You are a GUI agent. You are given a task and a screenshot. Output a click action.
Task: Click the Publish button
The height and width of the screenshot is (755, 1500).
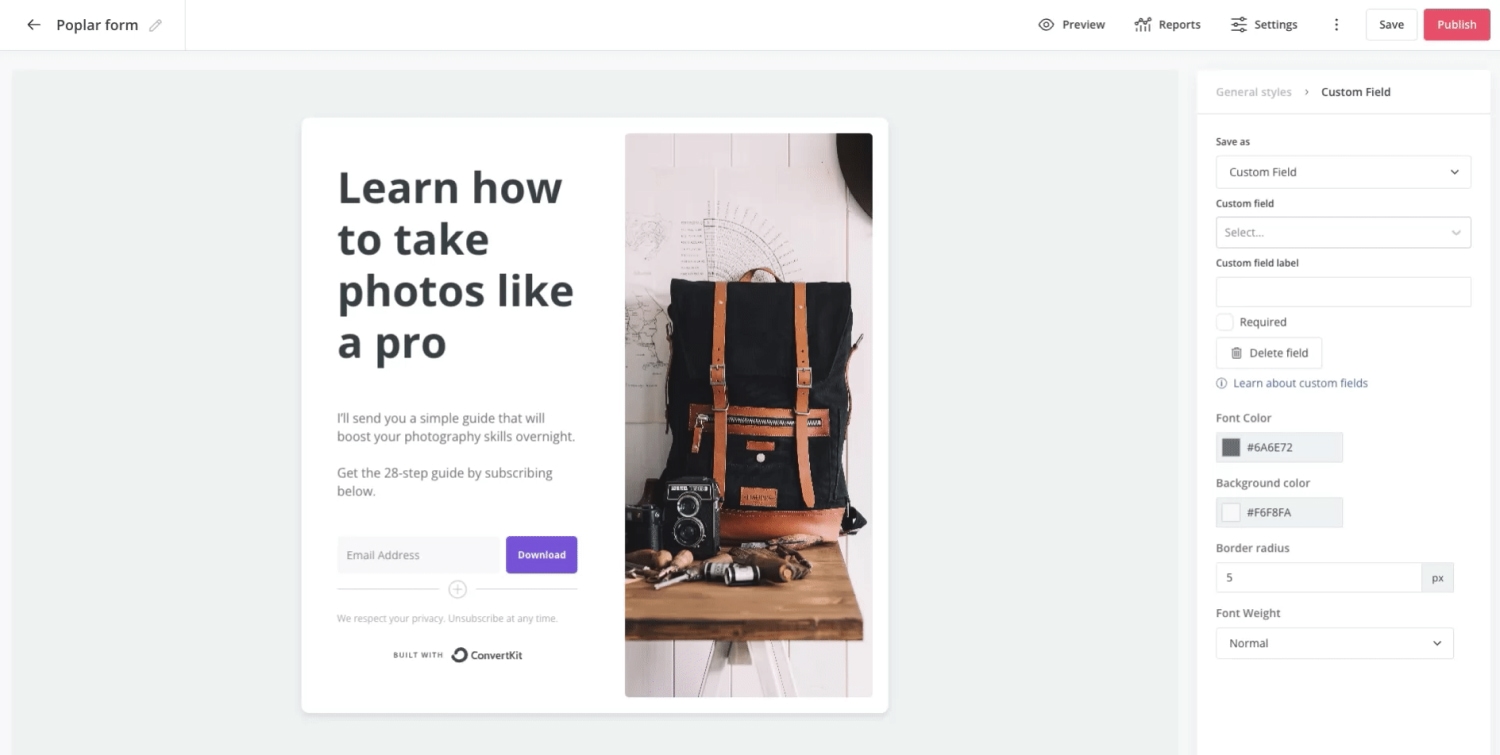(1456, 25)
